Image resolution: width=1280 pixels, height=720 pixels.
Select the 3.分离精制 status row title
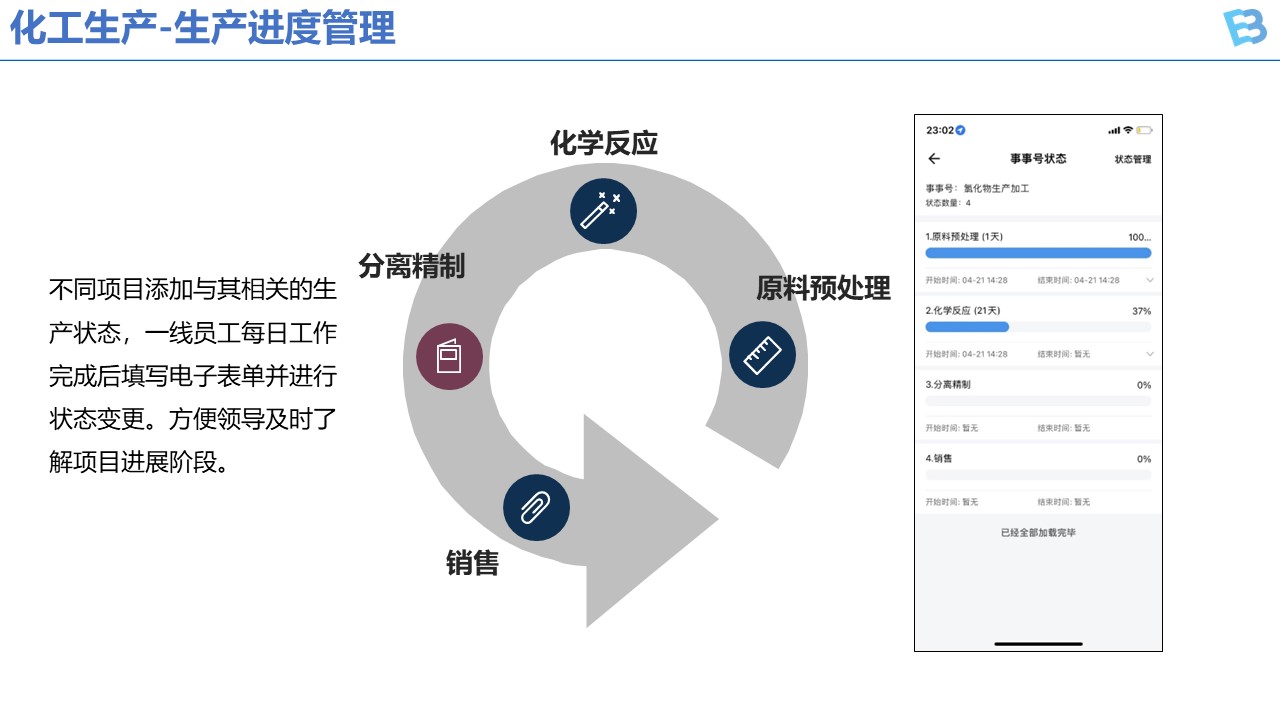click(x=948, y=385)
